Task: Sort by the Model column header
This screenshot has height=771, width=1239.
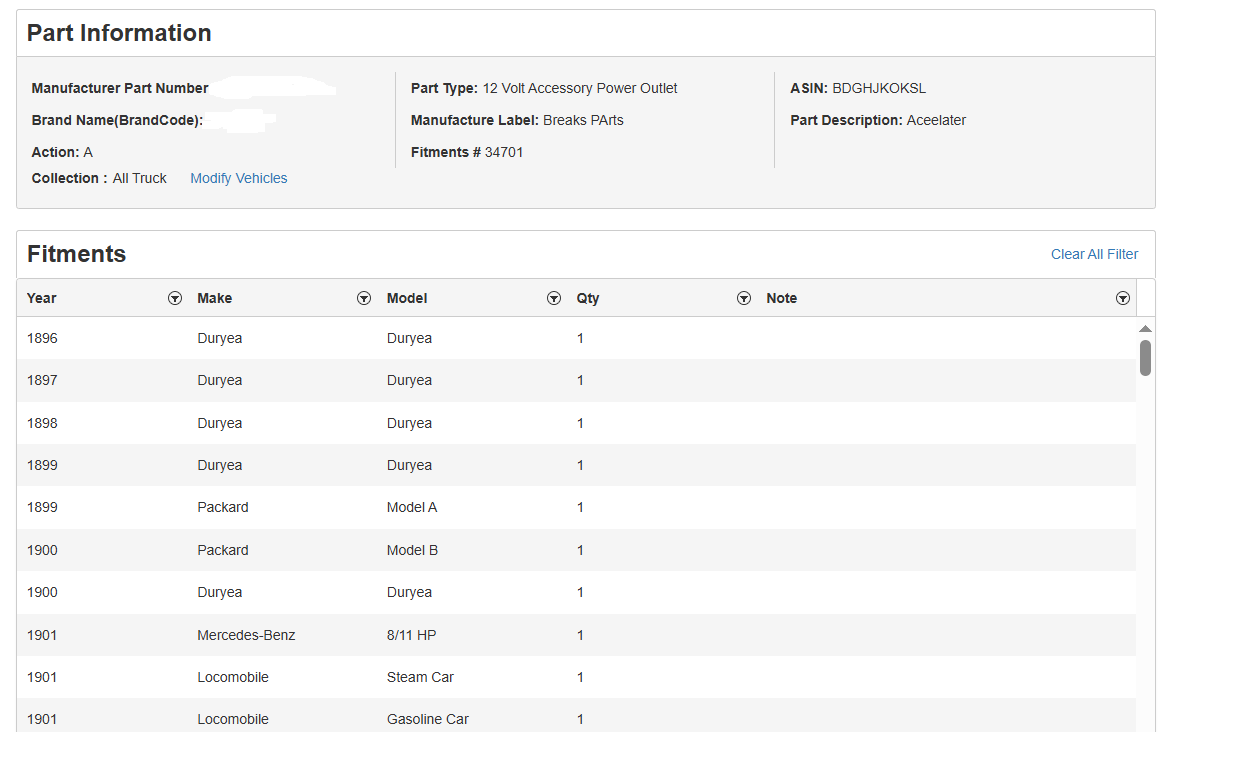Action: (x=407, y=298)
